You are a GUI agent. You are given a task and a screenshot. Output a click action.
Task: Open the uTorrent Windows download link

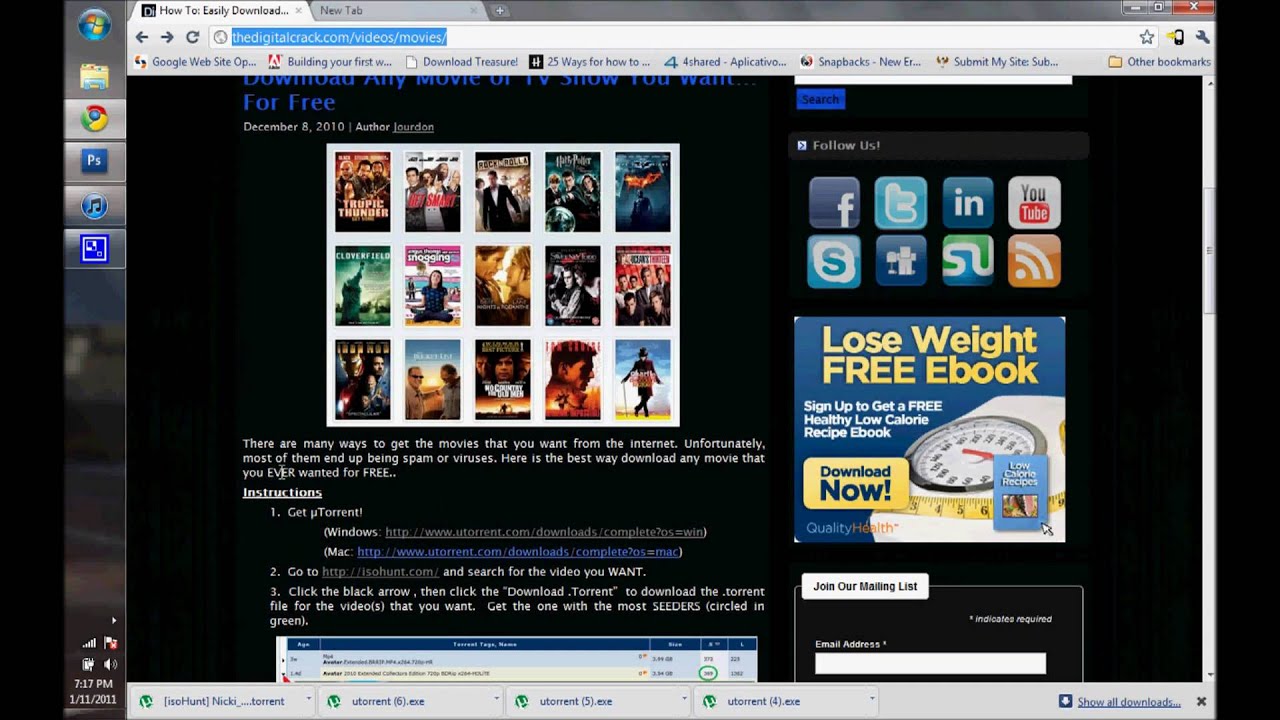[545, 532]
